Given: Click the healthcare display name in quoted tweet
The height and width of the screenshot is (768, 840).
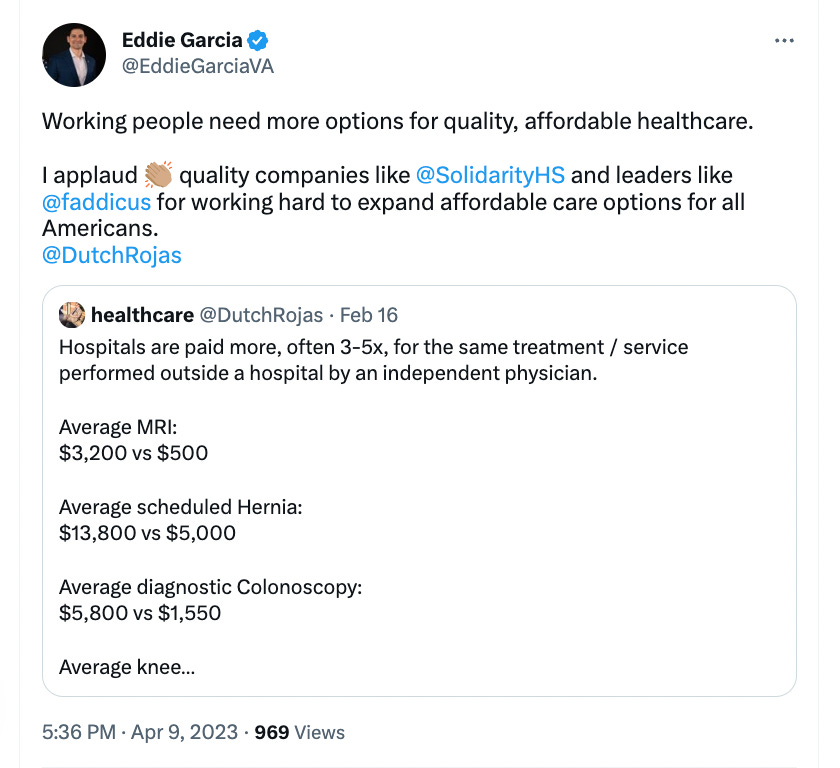Looking at the screenshot, I should click(x=141, y=314).
